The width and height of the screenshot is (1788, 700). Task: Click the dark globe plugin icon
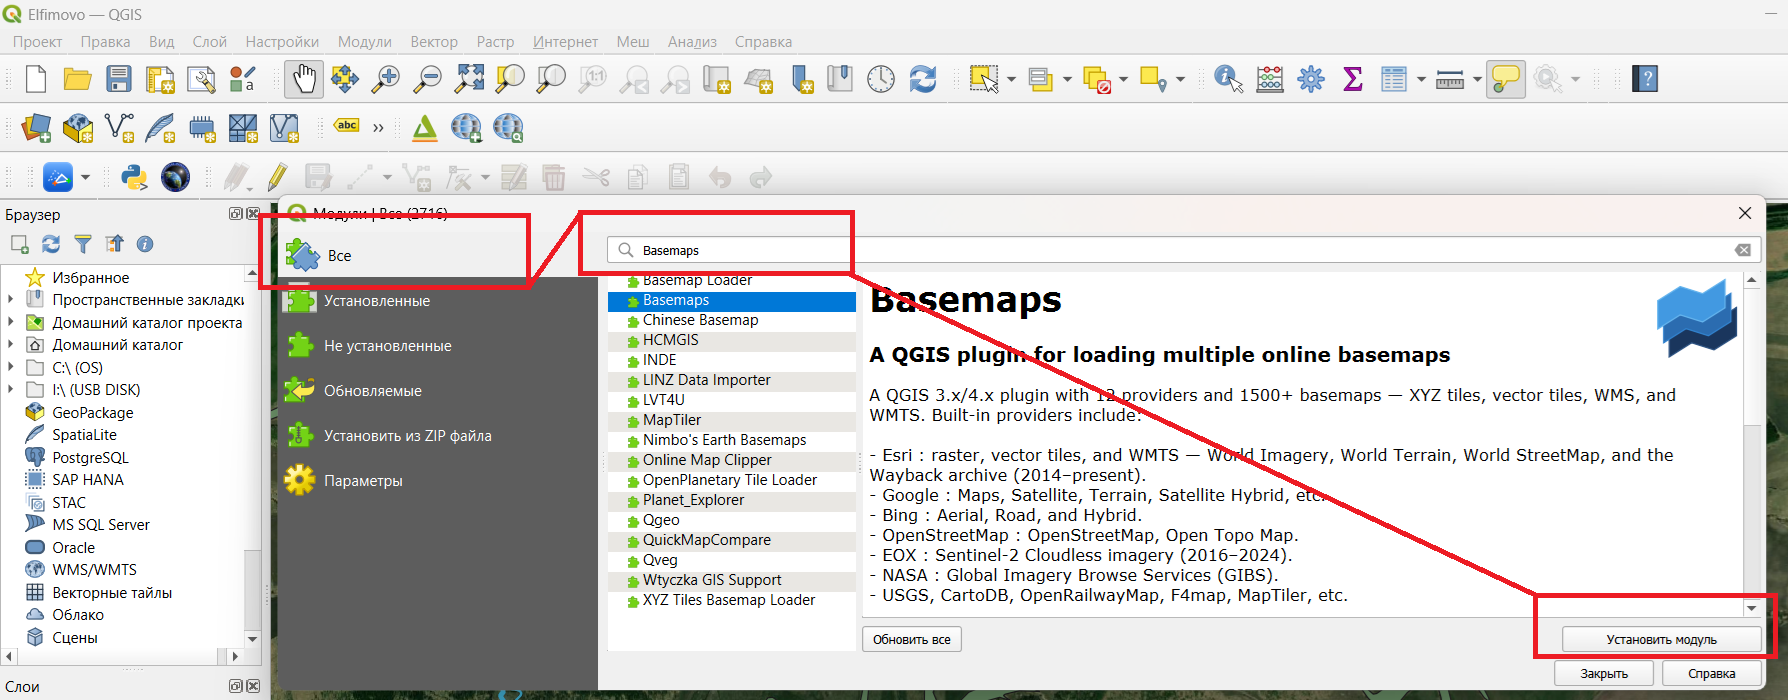(175, 177)
